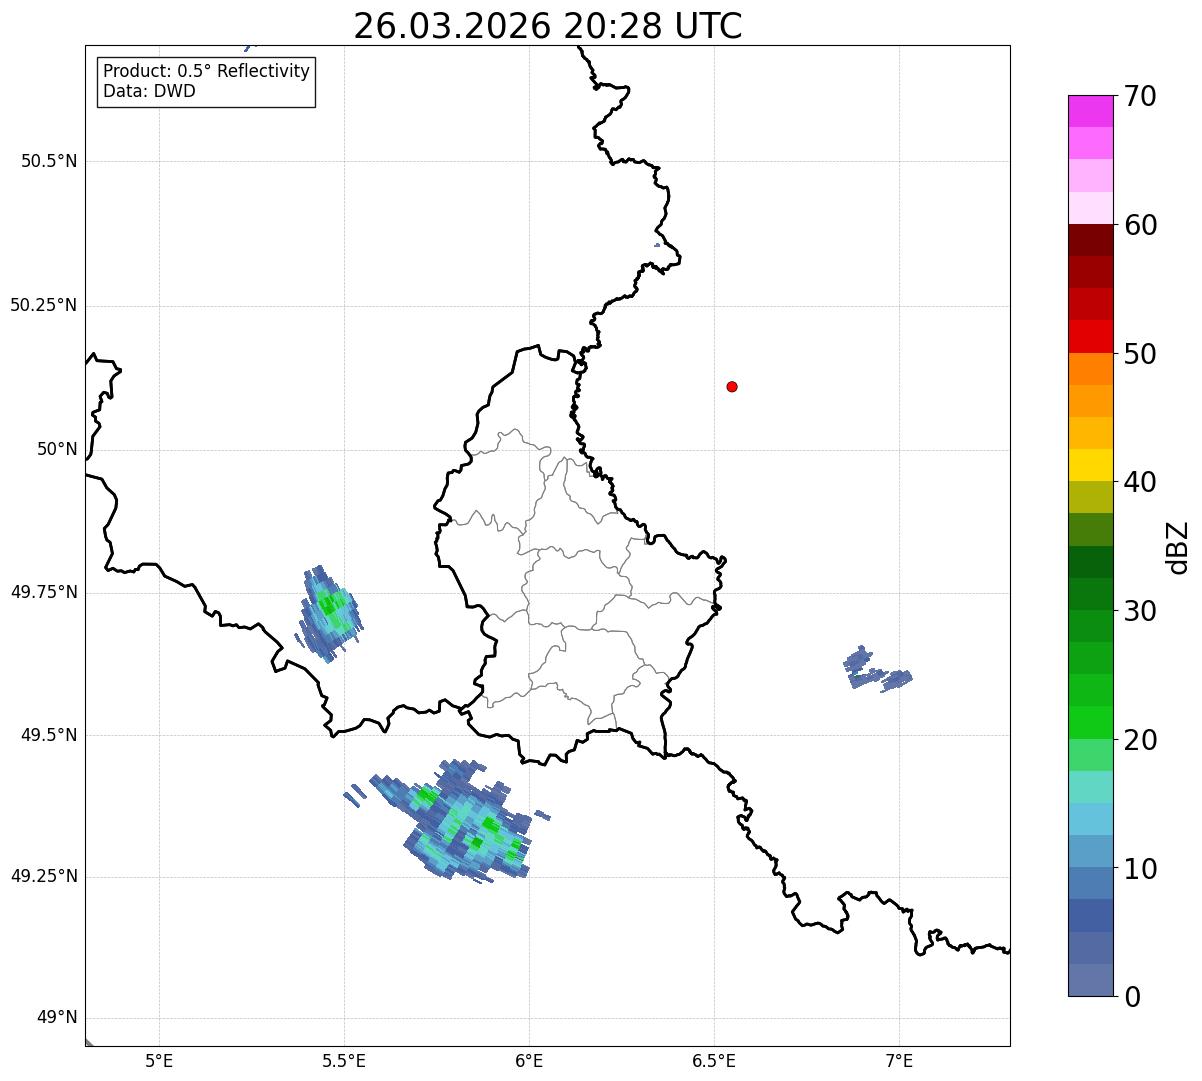Click the '50.5°N' latitude label
Viewport: 1202px width, 1081px height.
(49, 161)
